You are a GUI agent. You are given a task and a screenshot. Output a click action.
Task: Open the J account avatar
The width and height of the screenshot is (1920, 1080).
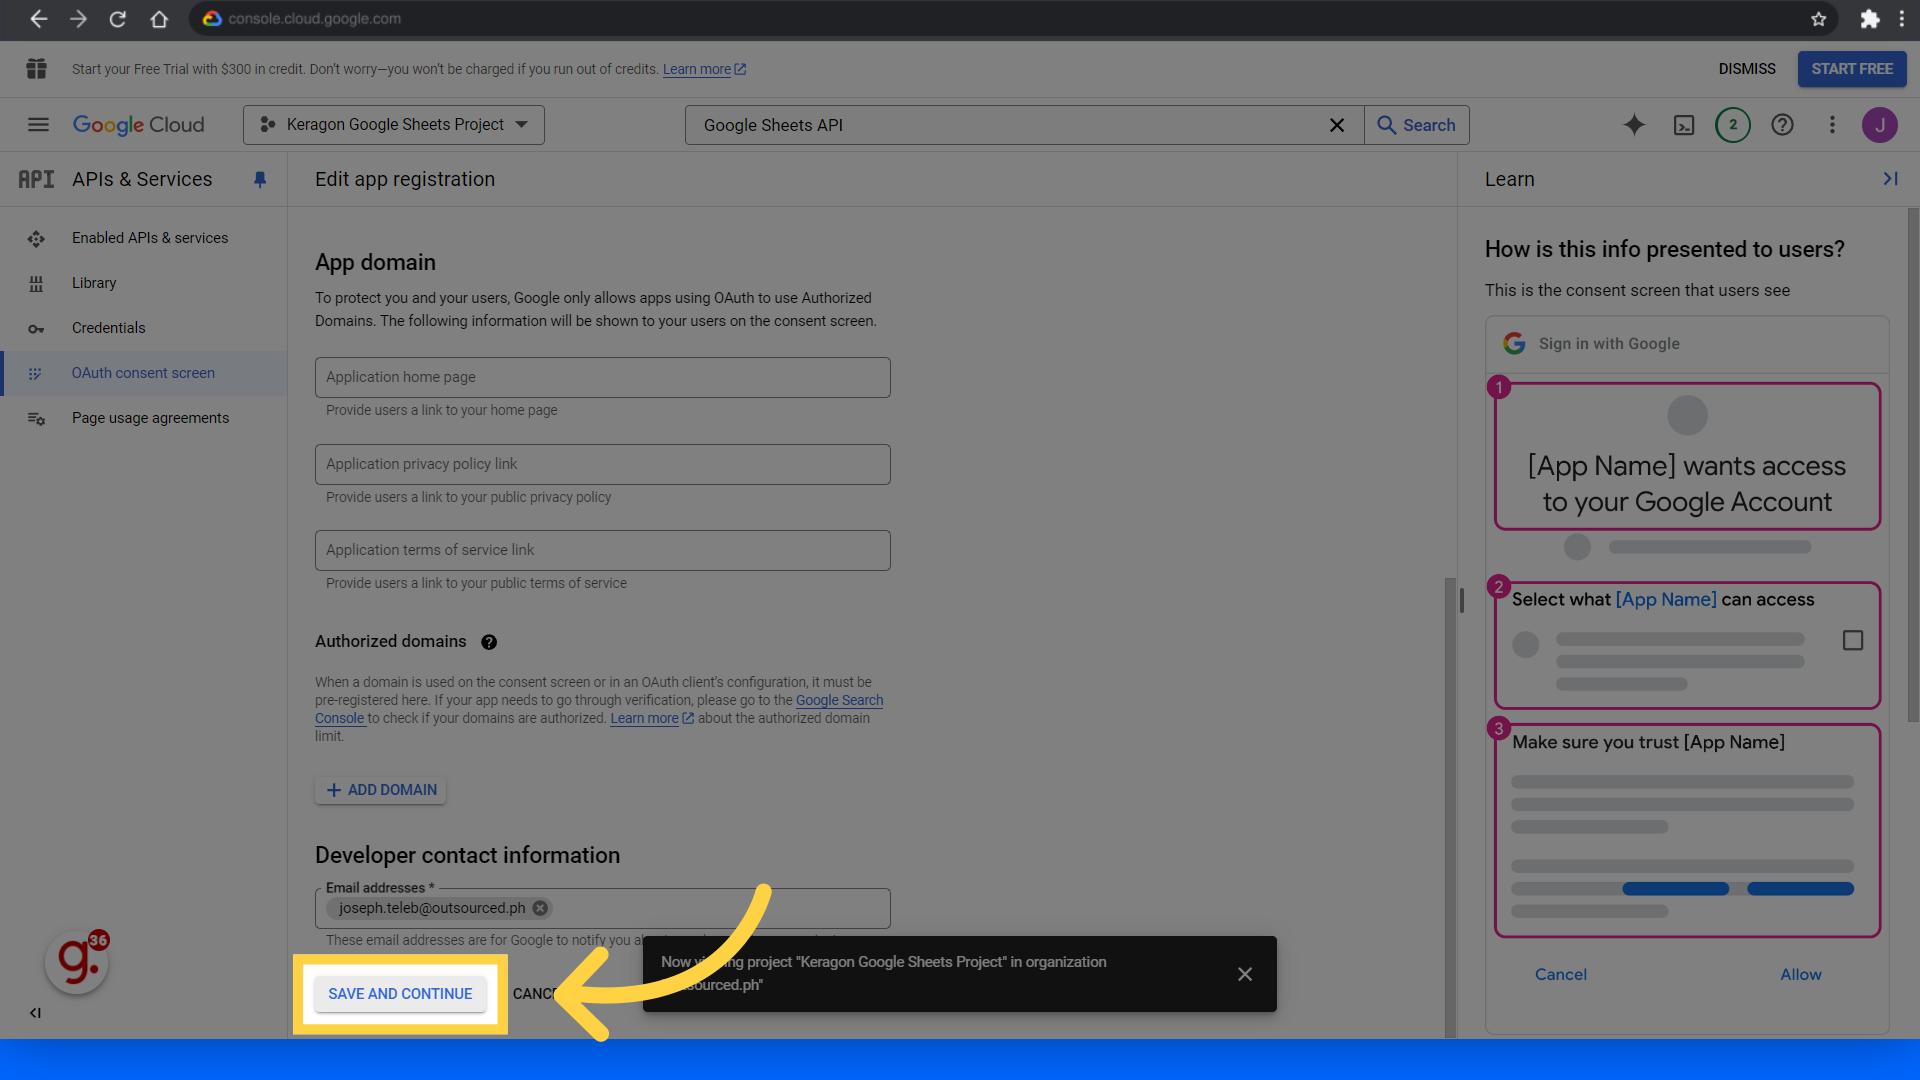tap(1880, 125)
